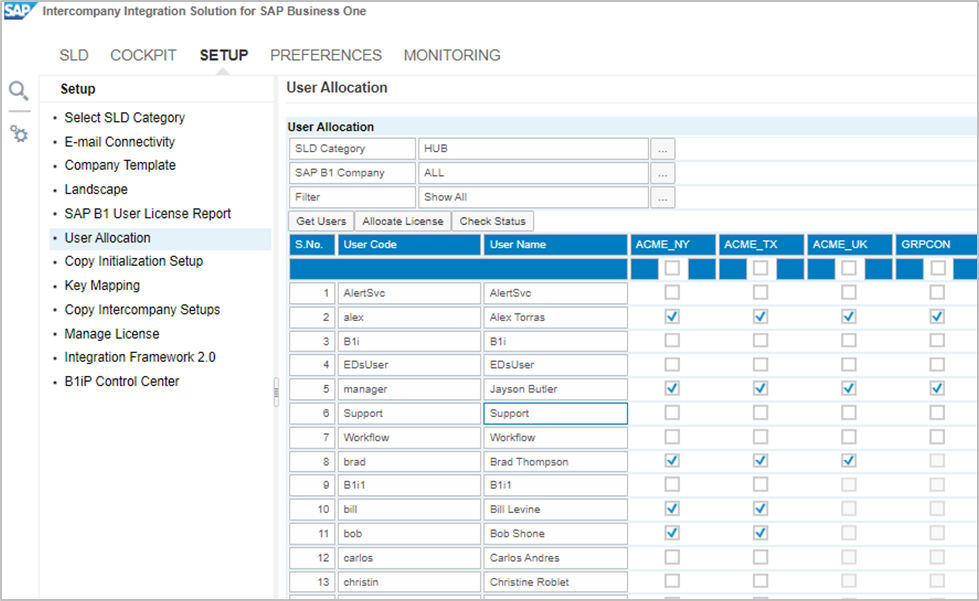Toggle ACME_UK checkbox for Brad Thompson
This screenshot has height=601, width=979.
848,461
